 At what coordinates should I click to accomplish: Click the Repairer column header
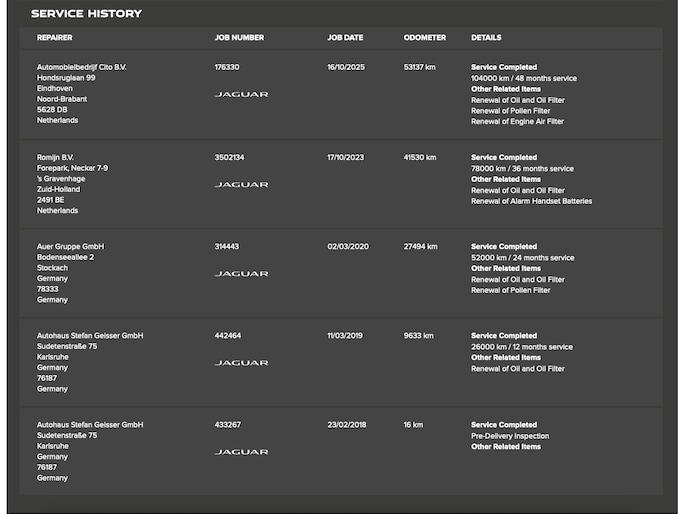point(55,38)
